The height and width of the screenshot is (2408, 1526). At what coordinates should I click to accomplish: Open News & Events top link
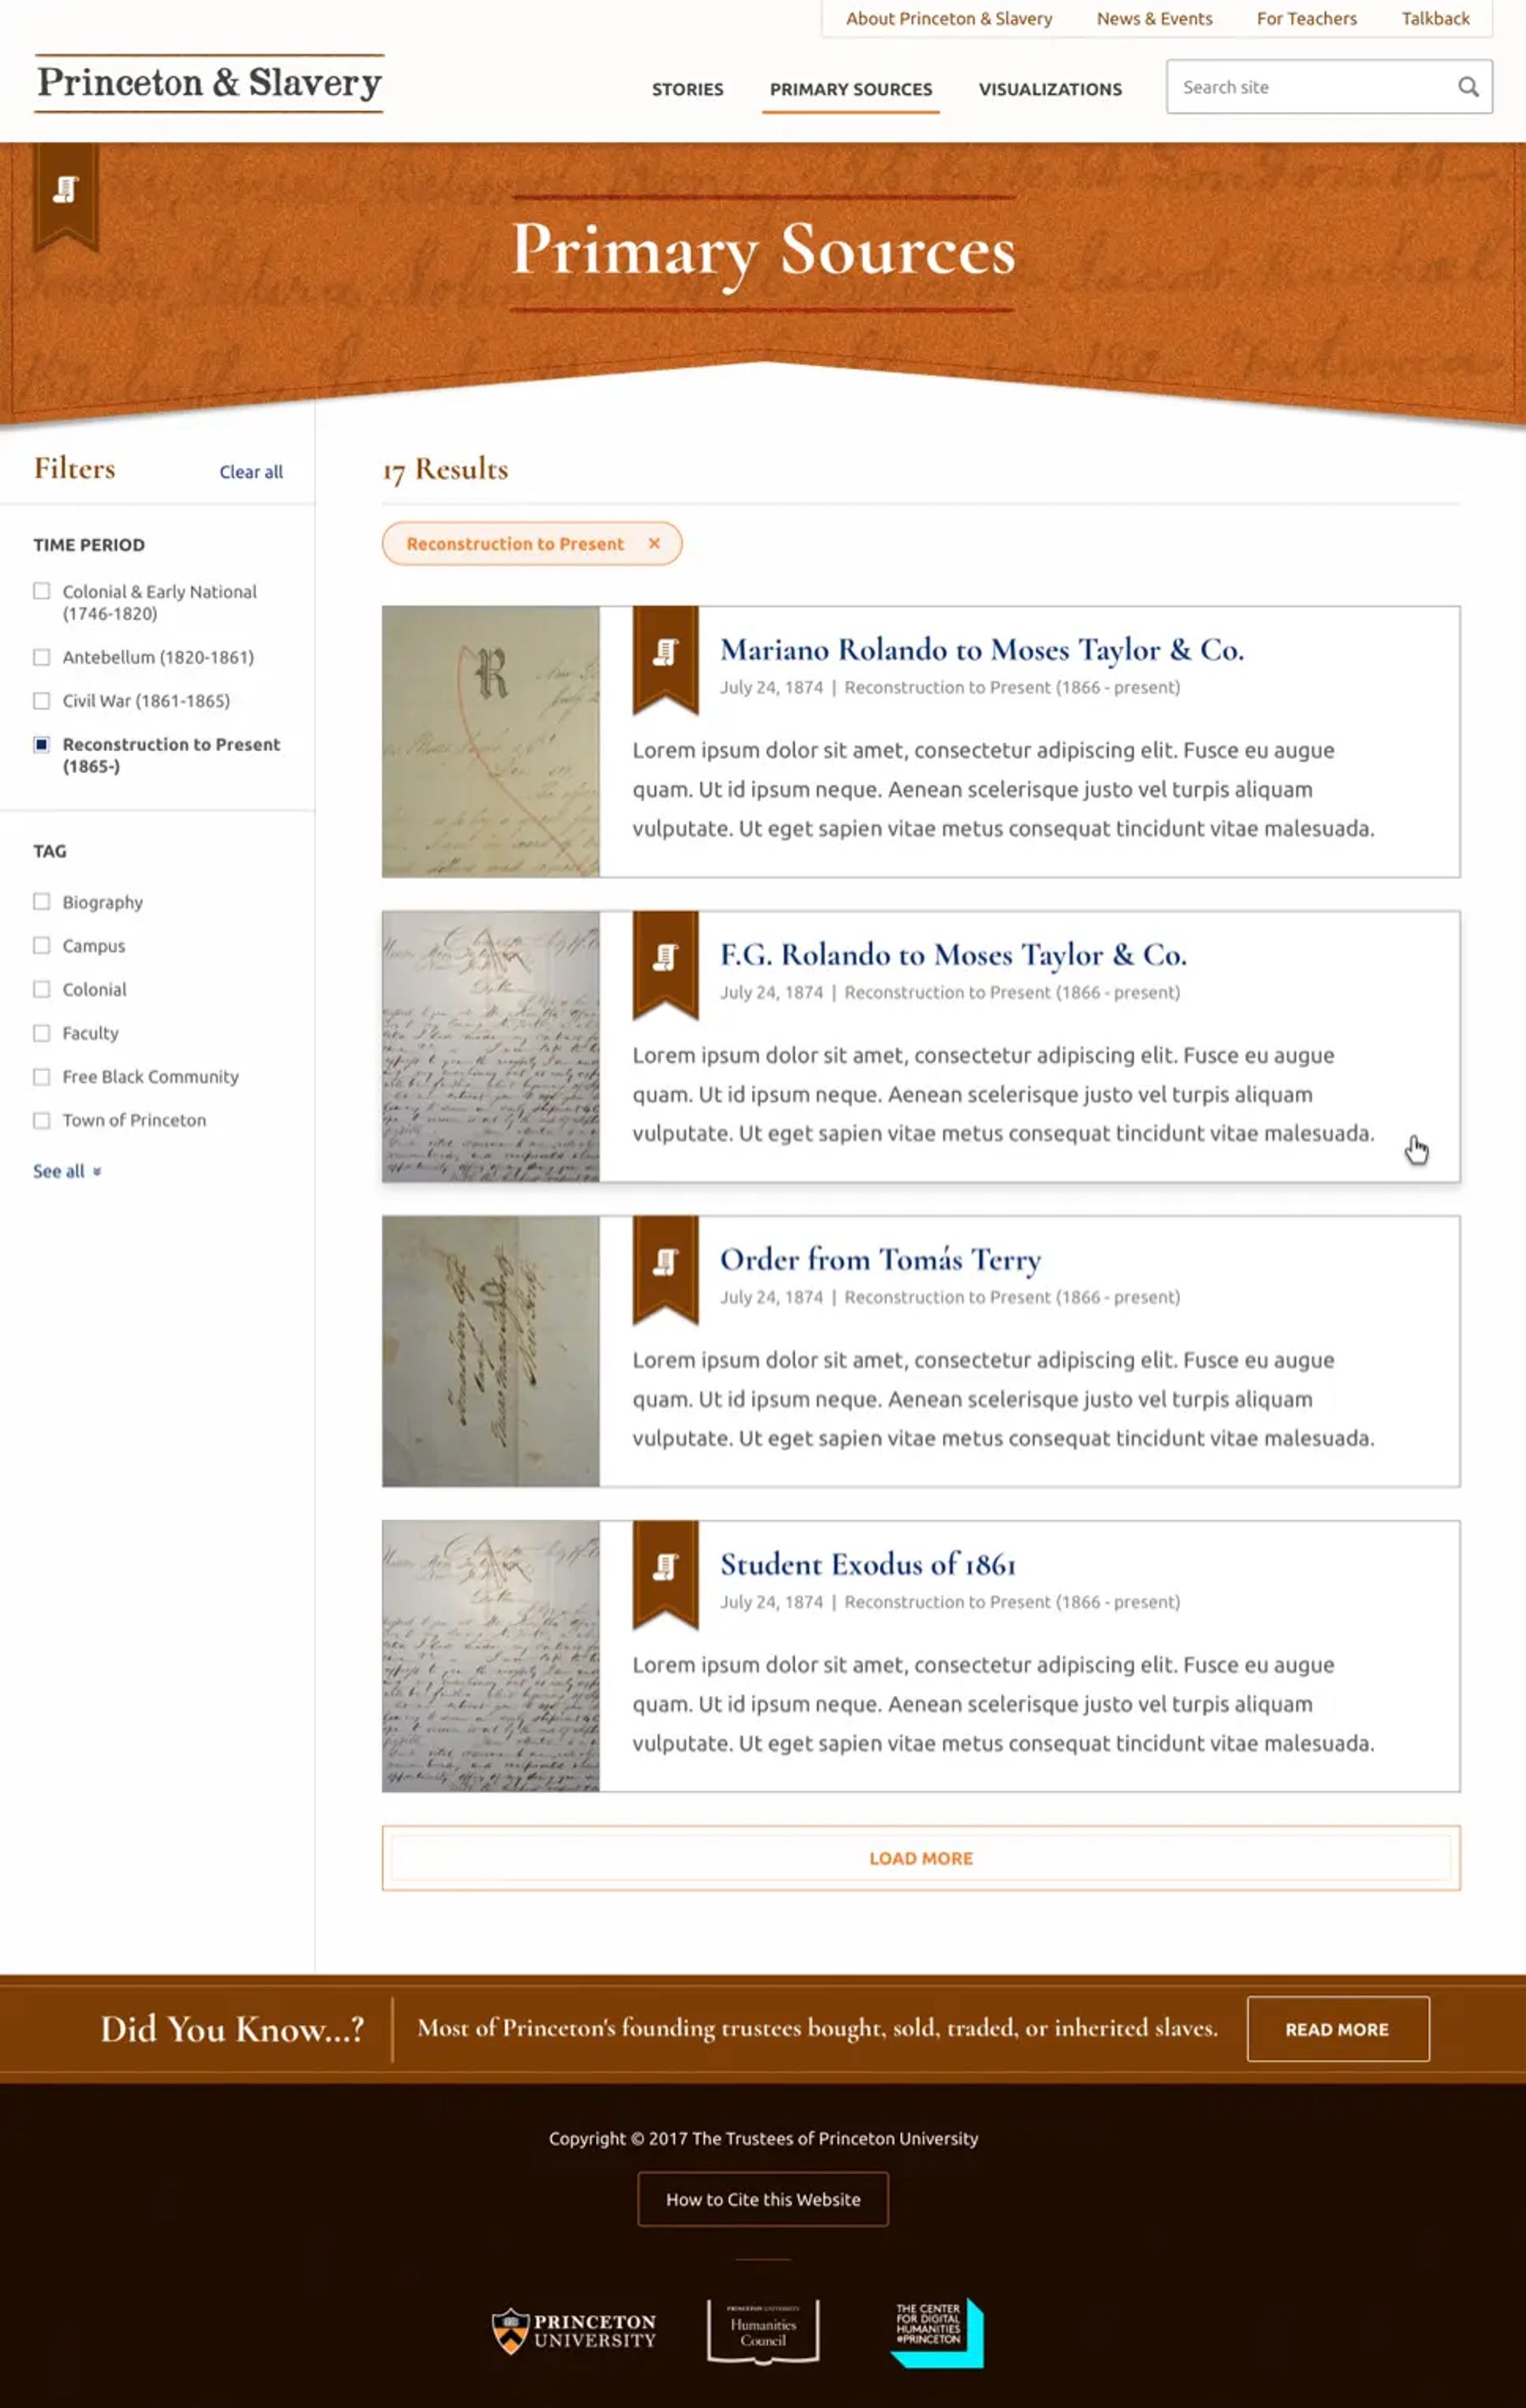[x=1154, y=18]
